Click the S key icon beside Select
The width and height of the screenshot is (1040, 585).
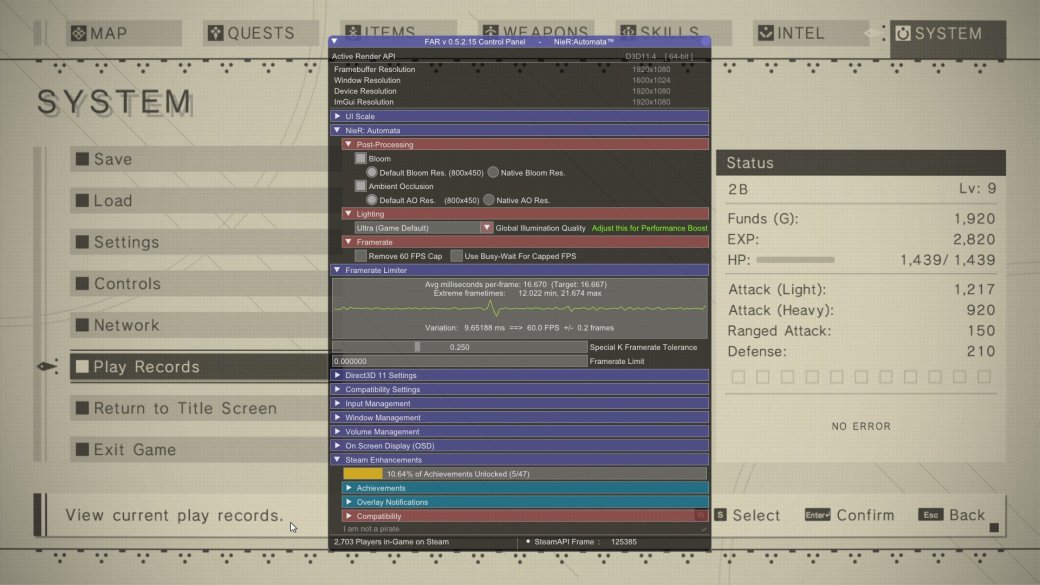pos(720,515)
